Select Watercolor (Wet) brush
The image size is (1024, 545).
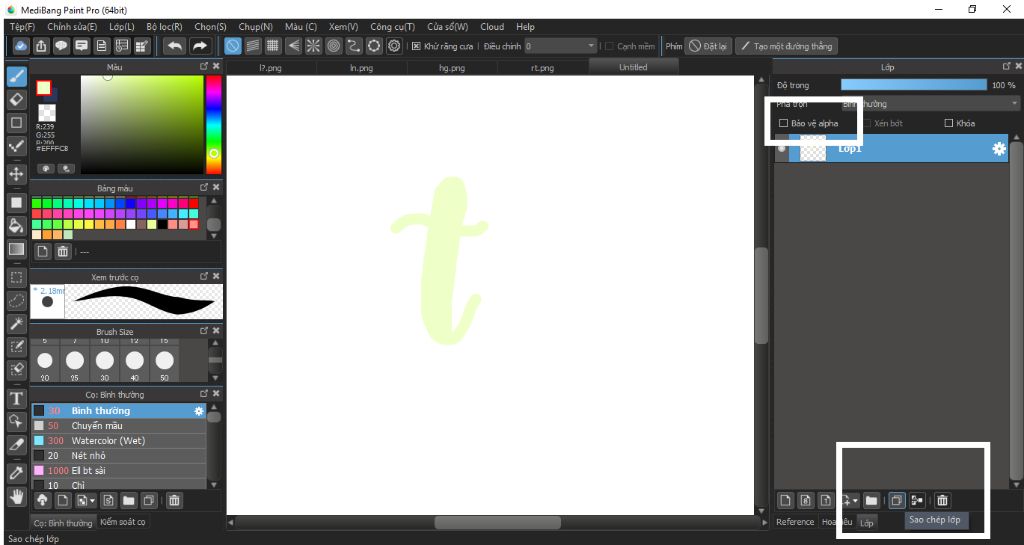point(118,441)
